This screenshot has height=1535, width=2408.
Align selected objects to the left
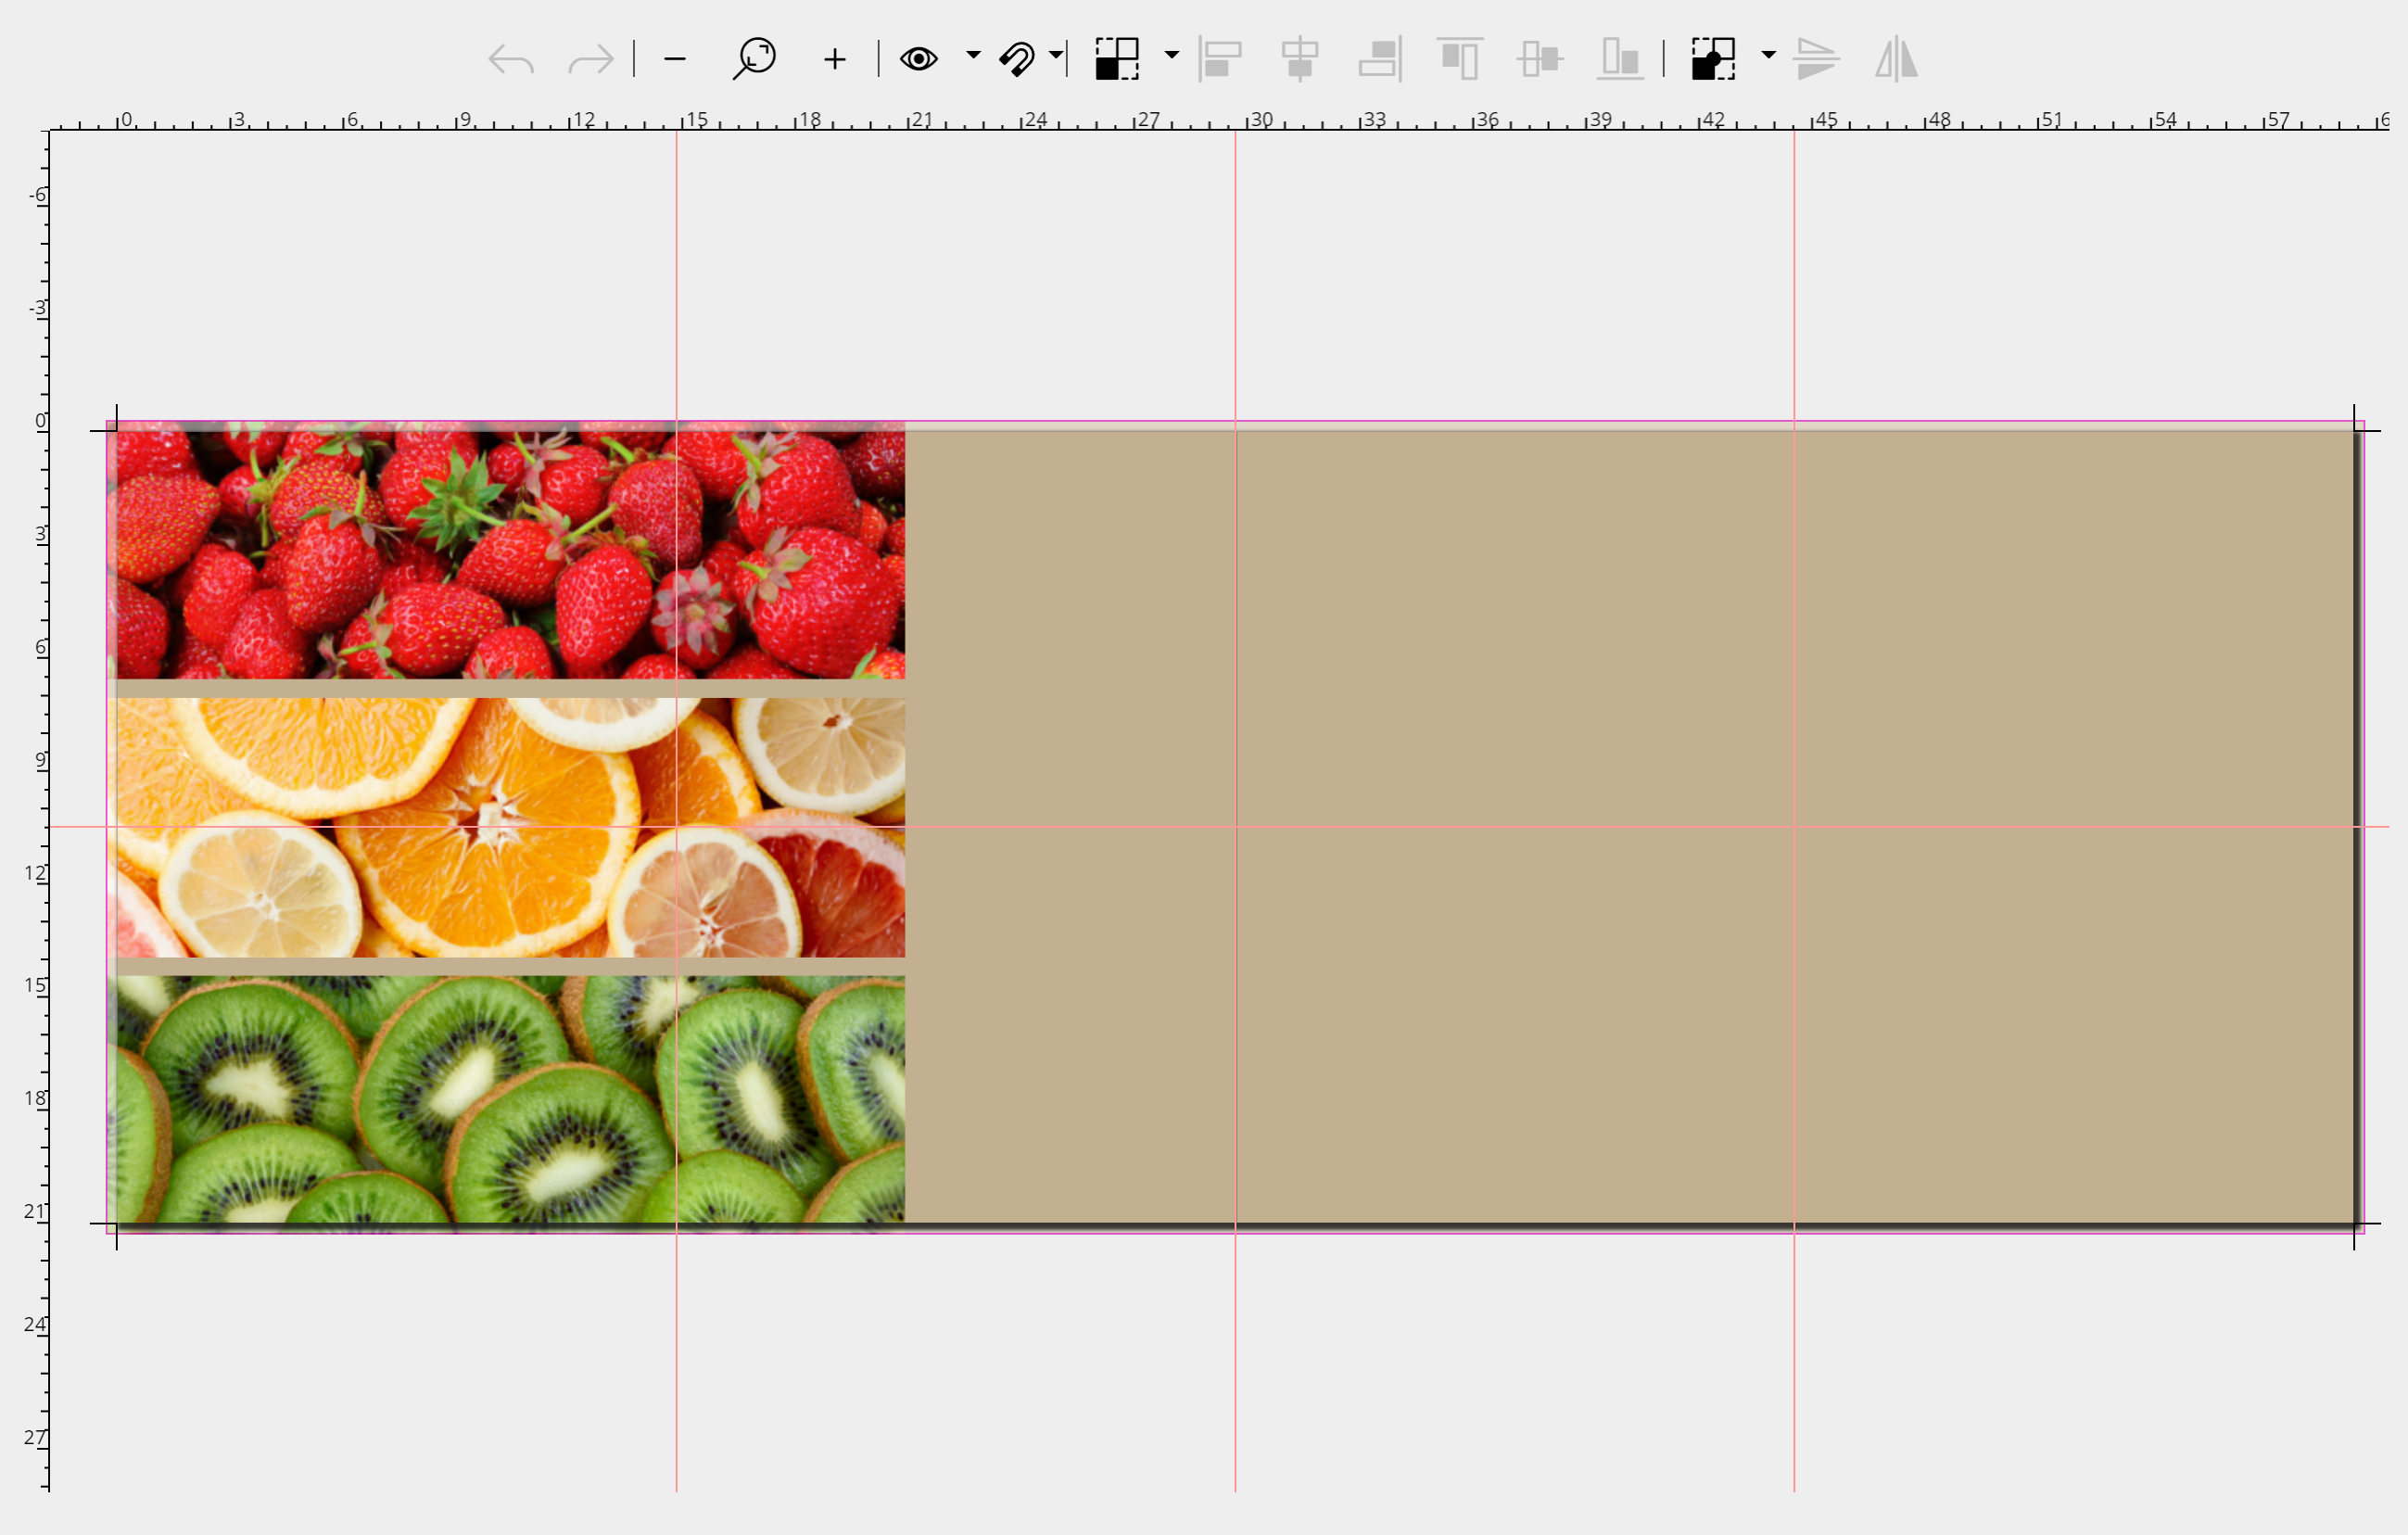[1221, 60]
